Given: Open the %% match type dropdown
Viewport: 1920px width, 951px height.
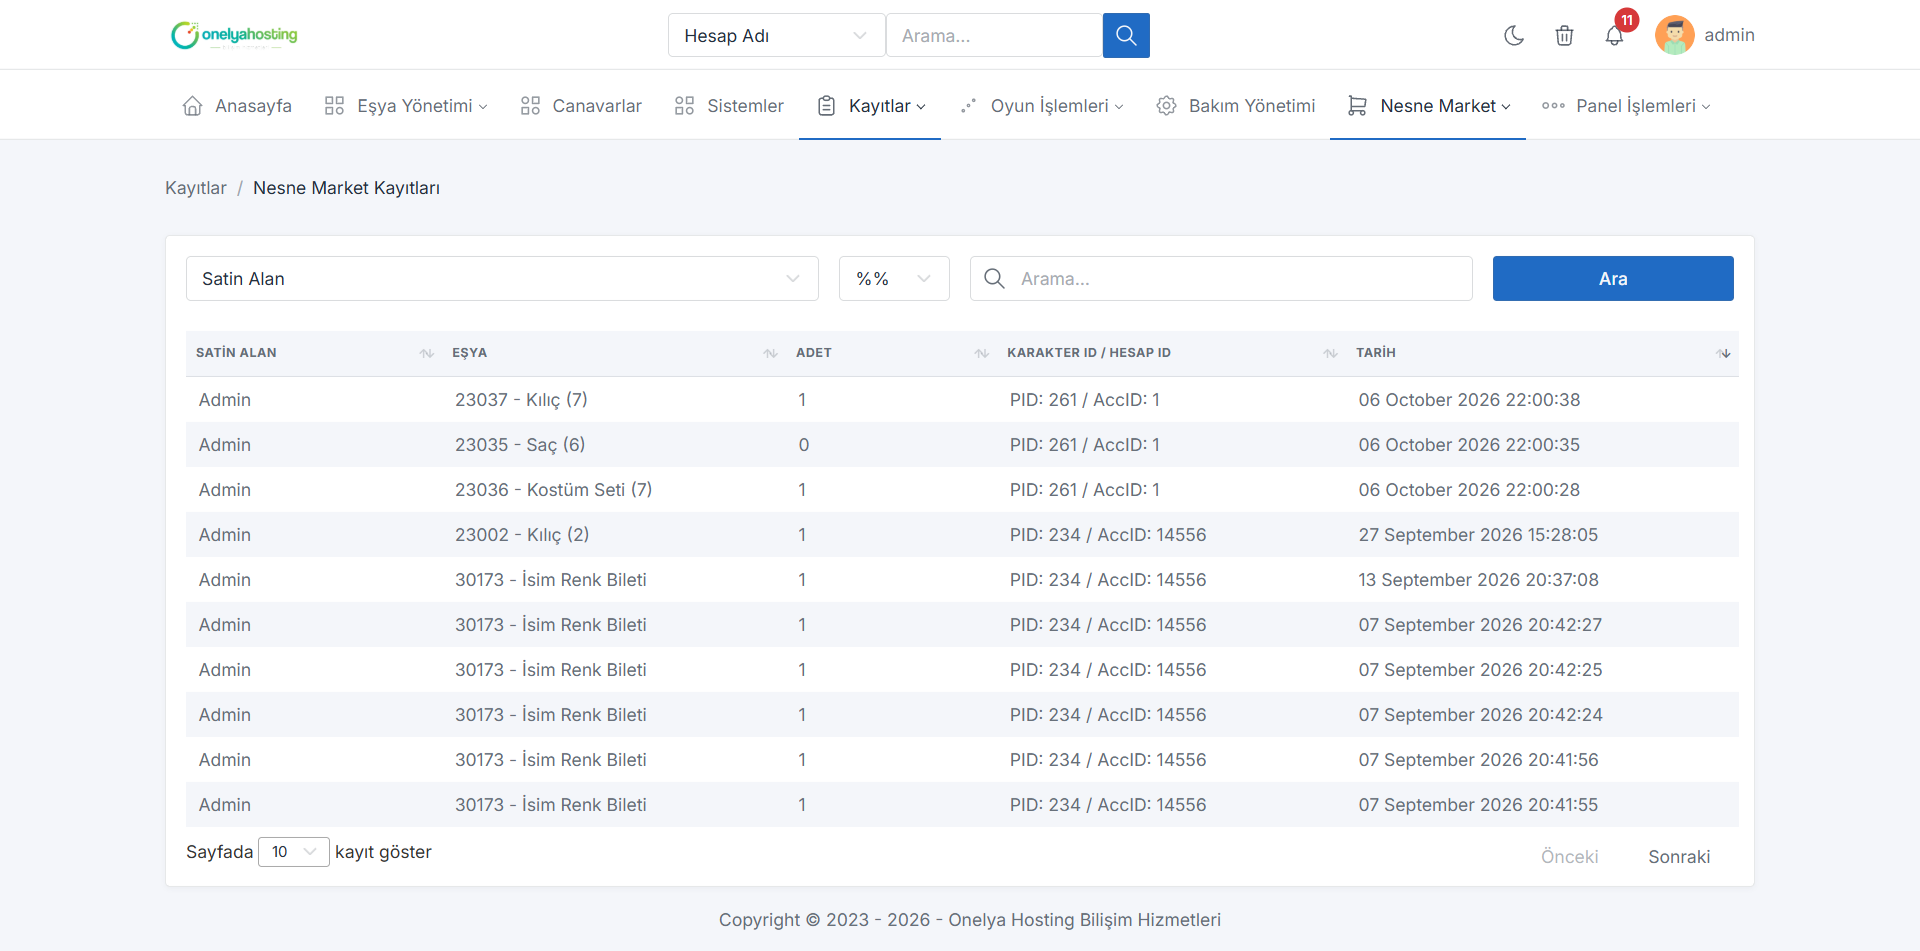Looking at the screenshot, I should point(894,278).
